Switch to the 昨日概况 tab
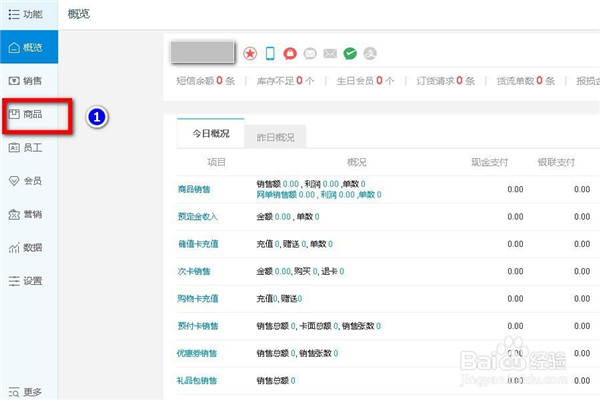 coord(275,134)
